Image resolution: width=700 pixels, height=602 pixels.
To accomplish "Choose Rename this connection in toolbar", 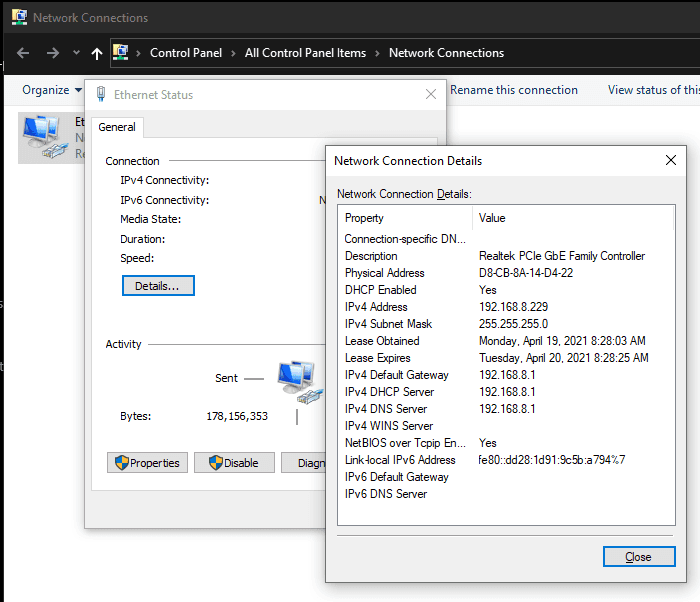I will [513, 90].
